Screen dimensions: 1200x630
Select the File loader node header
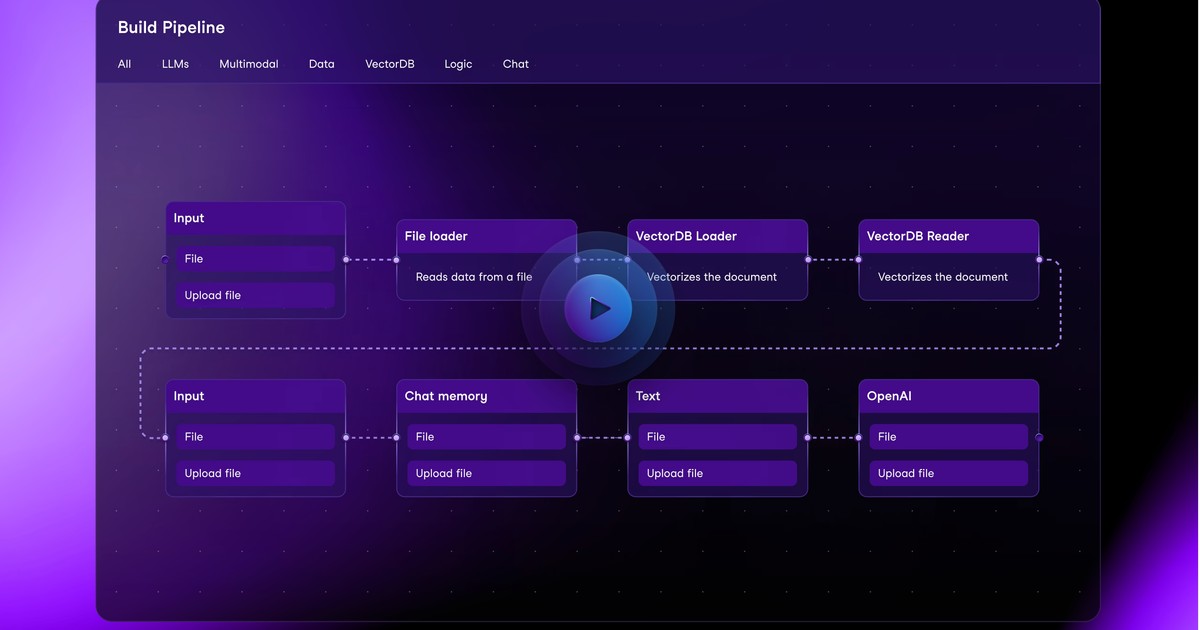487,236
